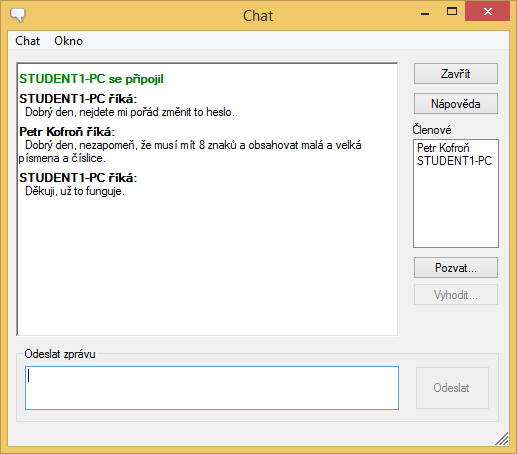The width and height of the screenshot is (517, 454).
Task: Click the 'Děkuji, už to funguje.' message
Action: [x=75, y=191]
